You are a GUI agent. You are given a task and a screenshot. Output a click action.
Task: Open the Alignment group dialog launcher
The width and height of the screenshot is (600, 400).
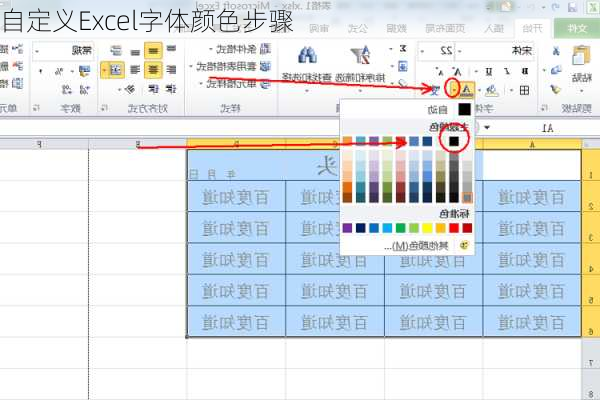[x=103, y=109]
